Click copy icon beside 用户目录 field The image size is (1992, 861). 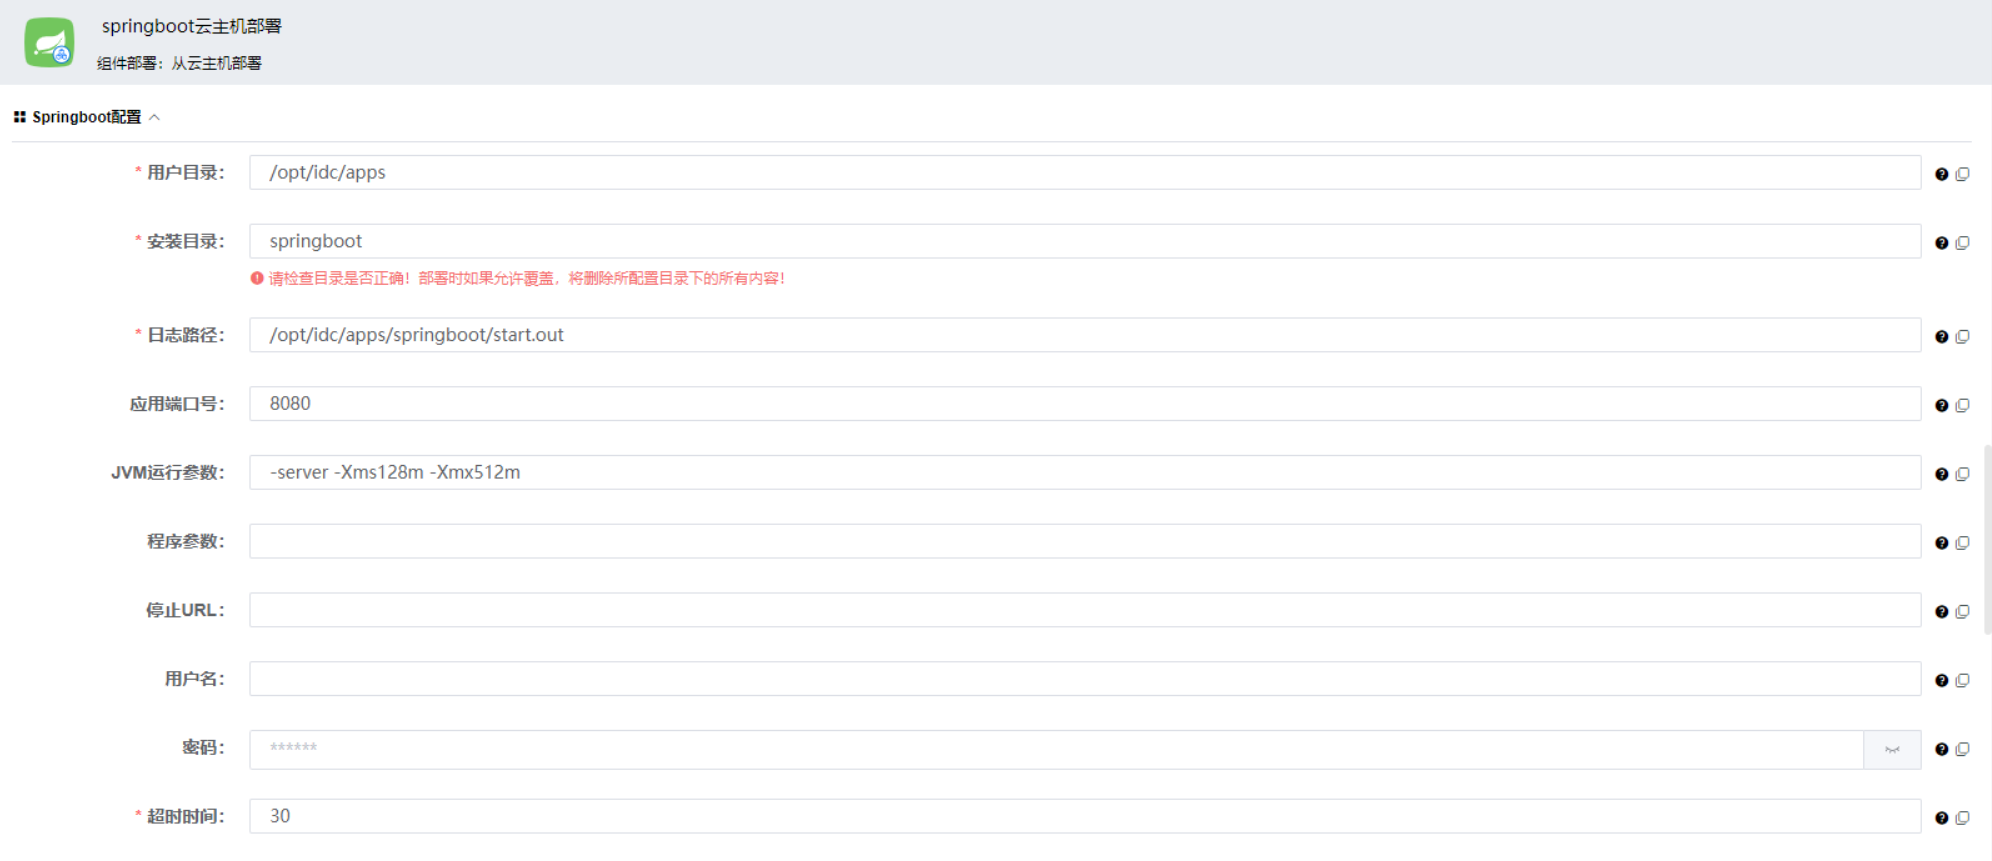point(1962,174)
